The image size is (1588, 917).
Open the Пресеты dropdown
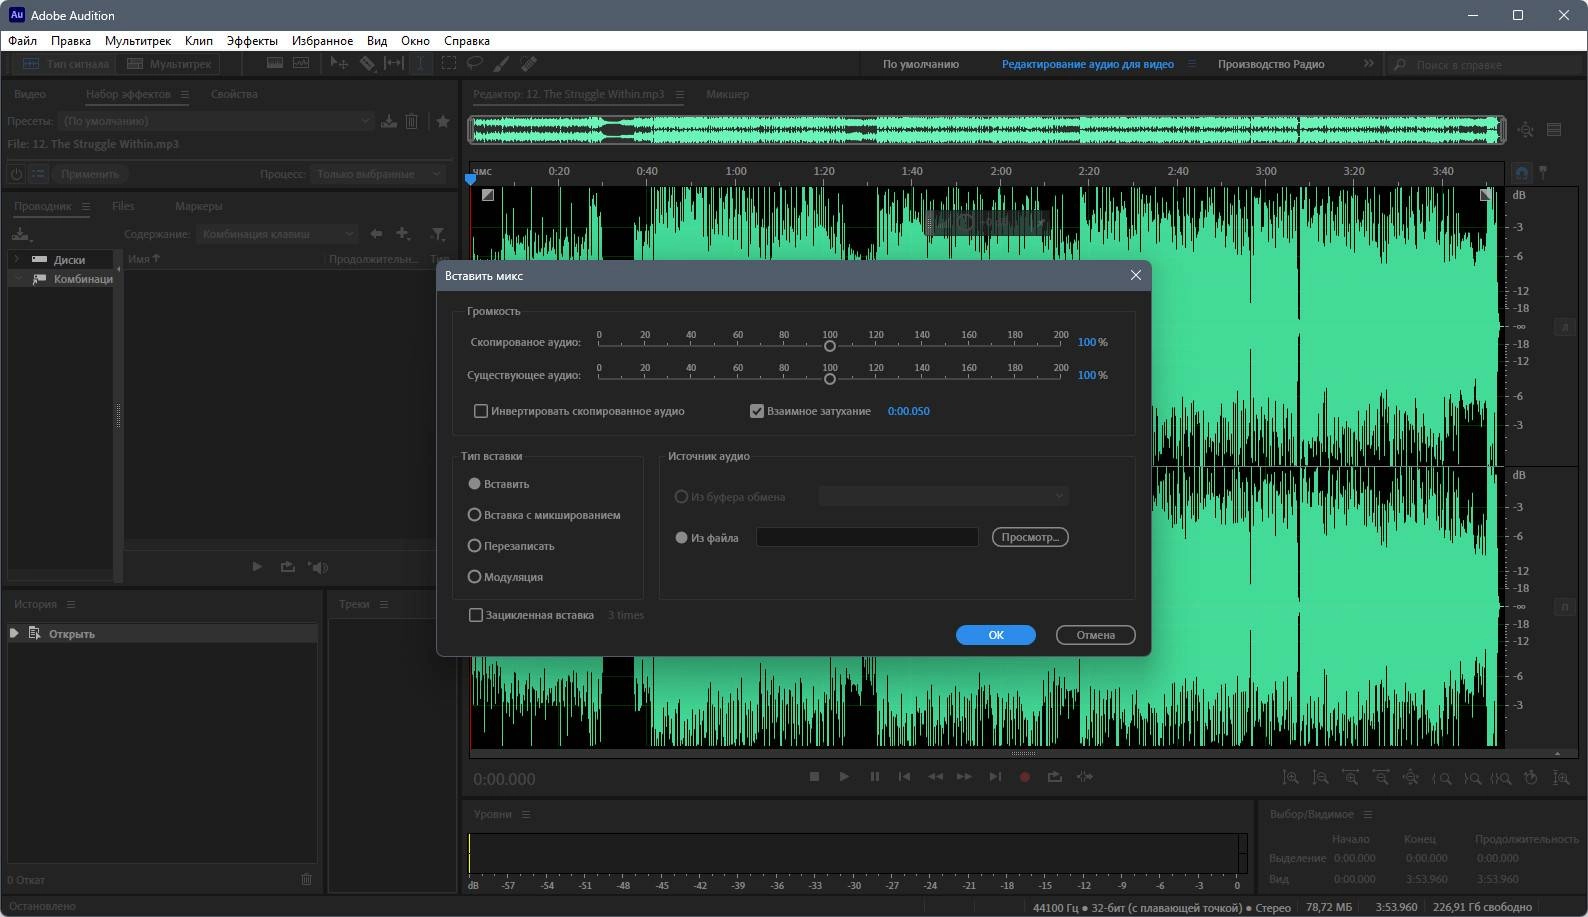tap(216, 121)
